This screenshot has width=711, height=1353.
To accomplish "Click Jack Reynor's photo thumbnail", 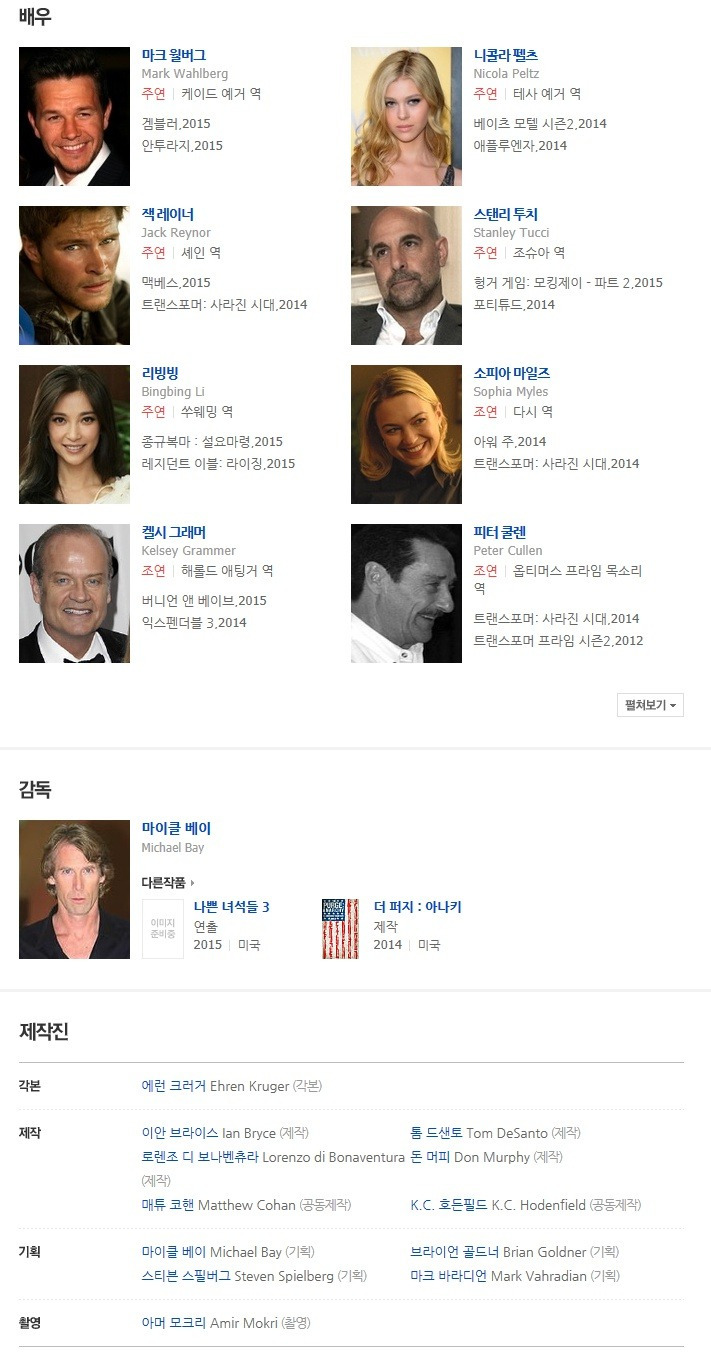I will pos(74,275).
